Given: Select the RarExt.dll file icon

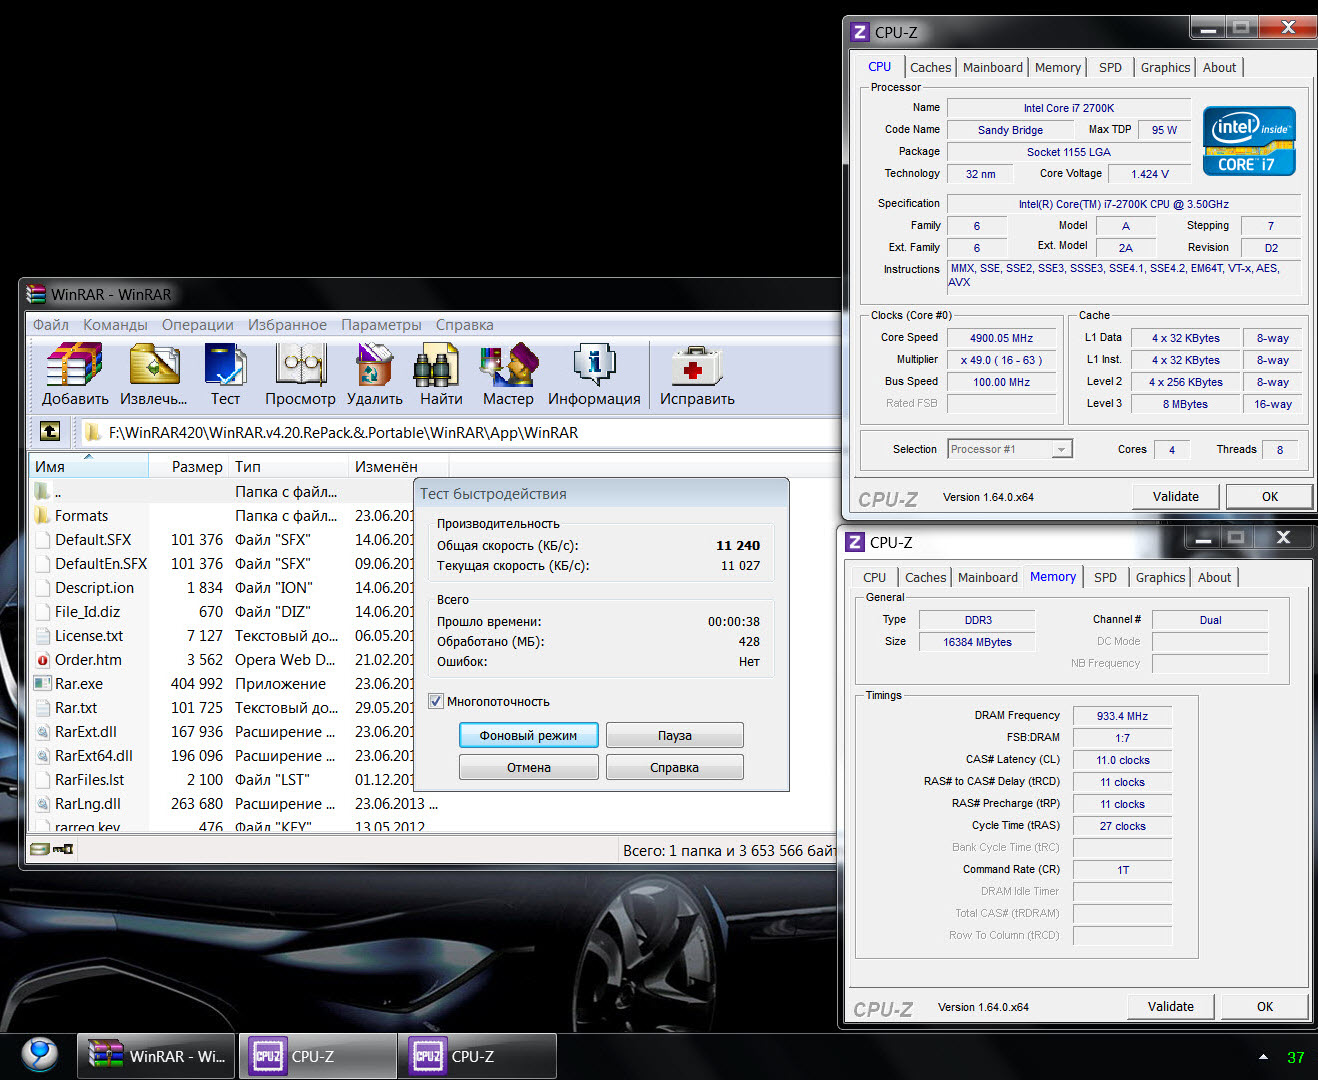Looking at the screenshot, I should (x=42, y=732).
